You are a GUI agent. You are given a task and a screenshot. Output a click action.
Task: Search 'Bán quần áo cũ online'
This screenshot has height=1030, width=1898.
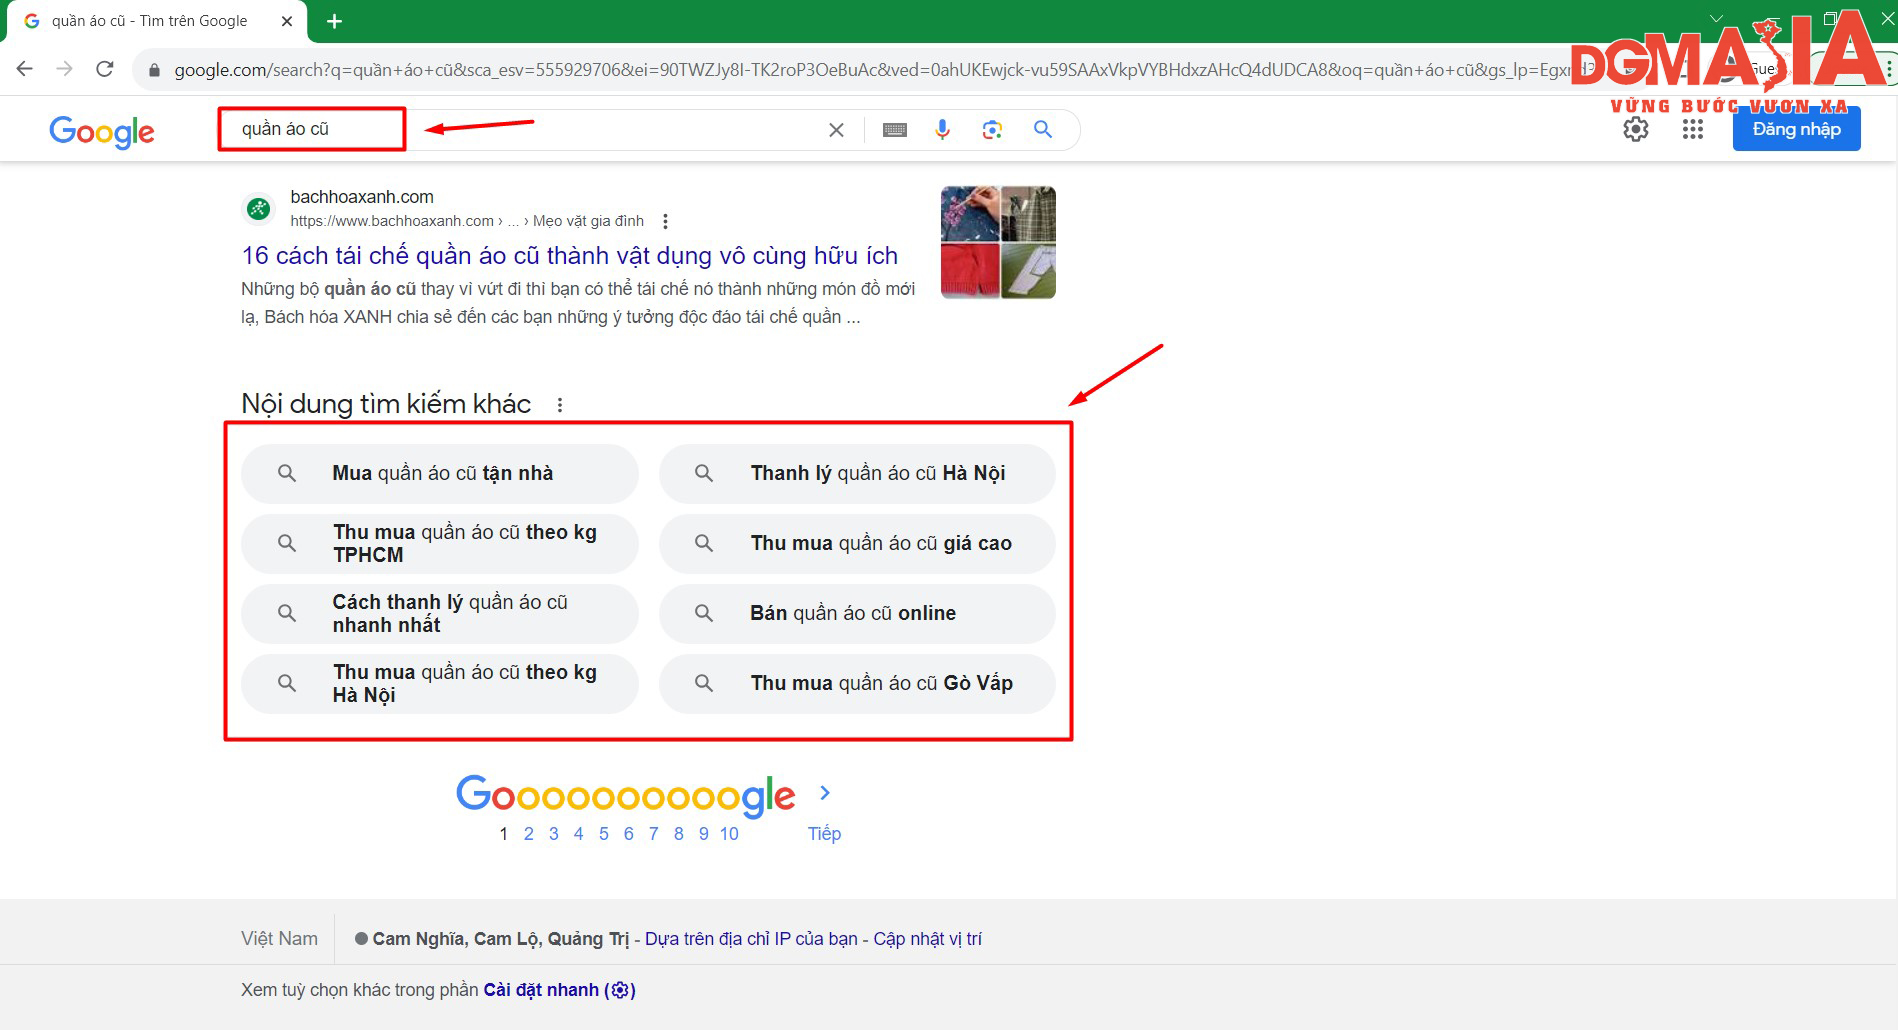[x=857, y=614]
